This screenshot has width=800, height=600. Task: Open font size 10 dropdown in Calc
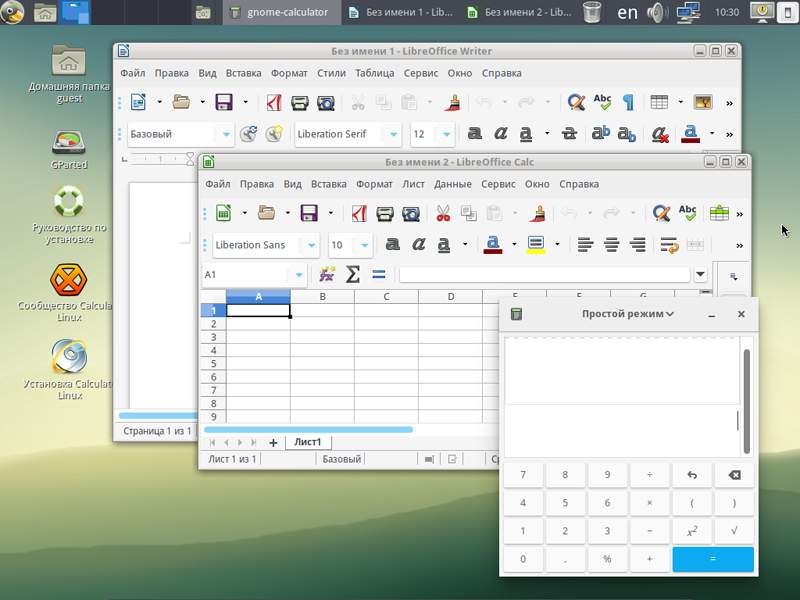(364, 245)
